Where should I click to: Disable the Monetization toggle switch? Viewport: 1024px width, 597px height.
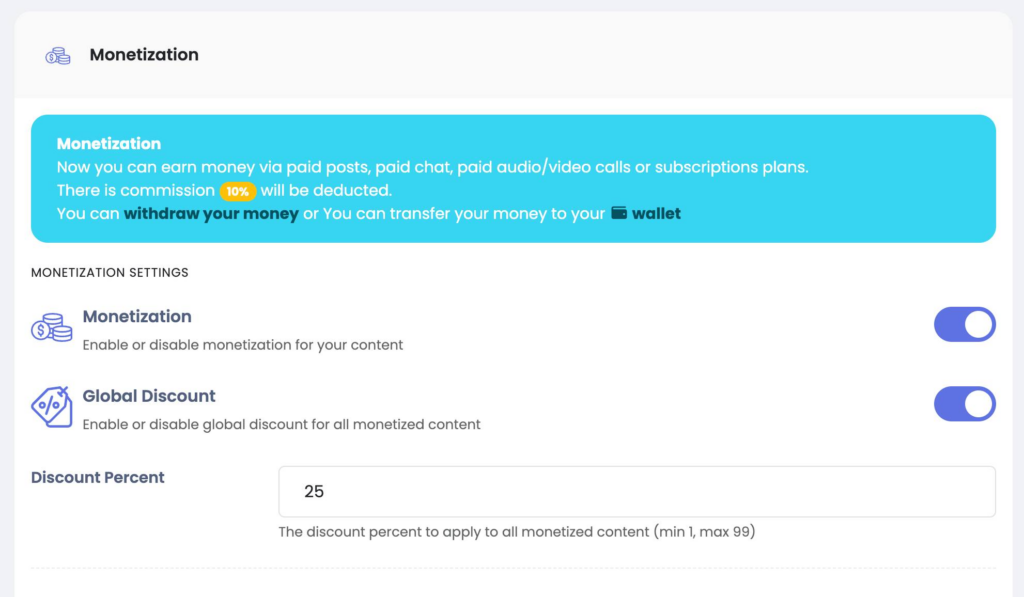[965, 325]
